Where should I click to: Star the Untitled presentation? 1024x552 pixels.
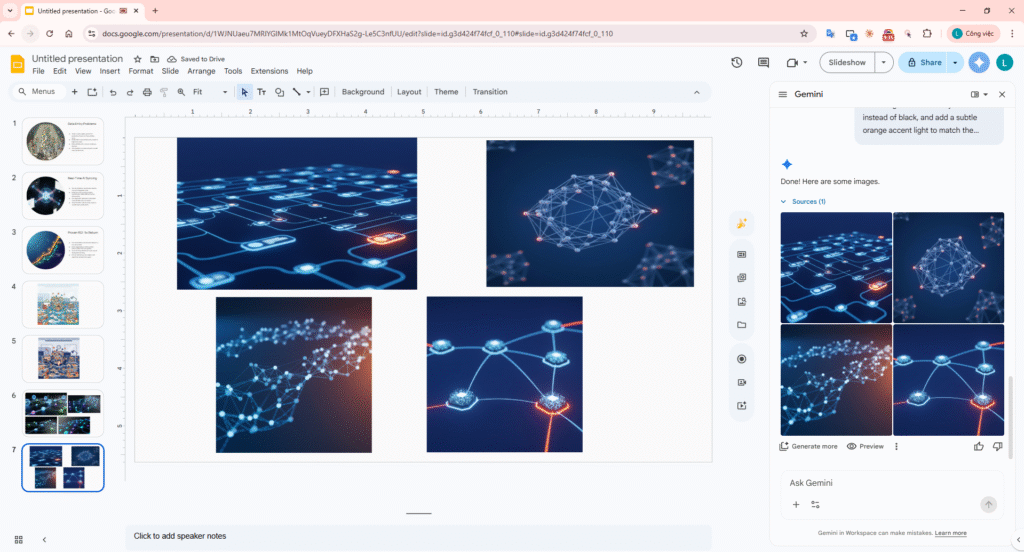(138, 59)
